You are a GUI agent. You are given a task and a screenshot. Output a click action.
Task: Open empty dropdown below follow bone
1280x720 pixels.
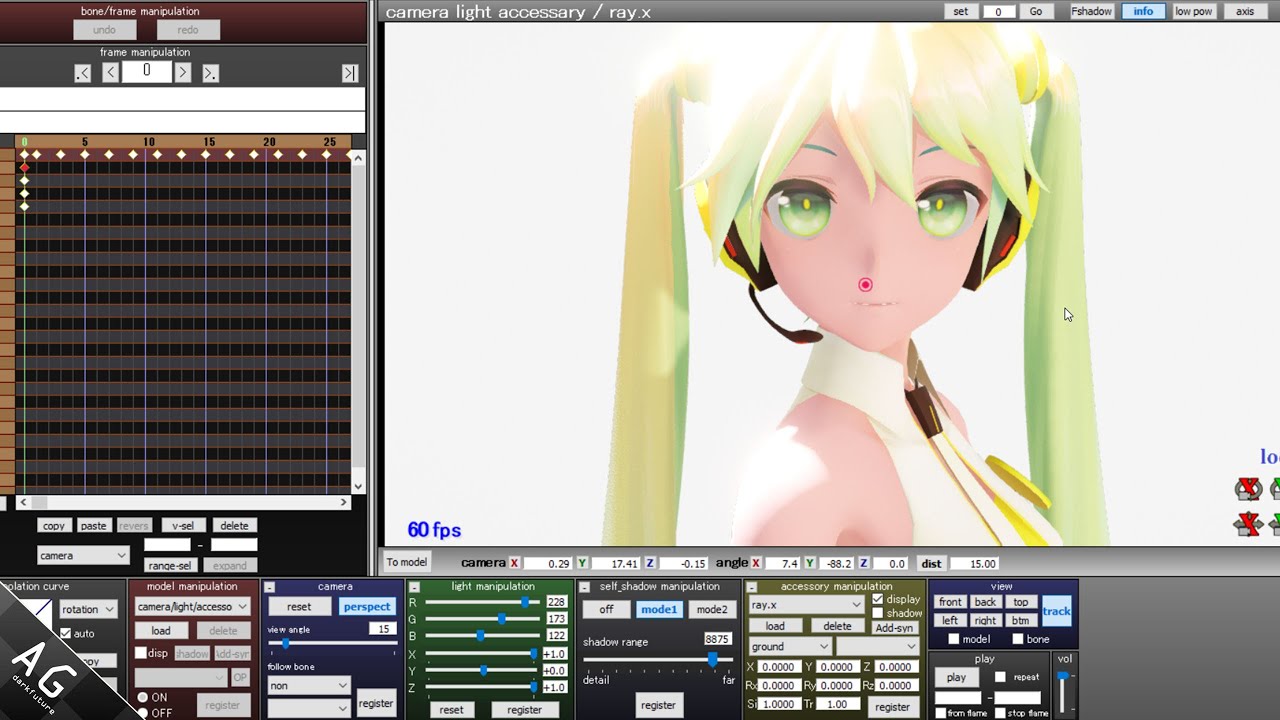tap(309, 708)
